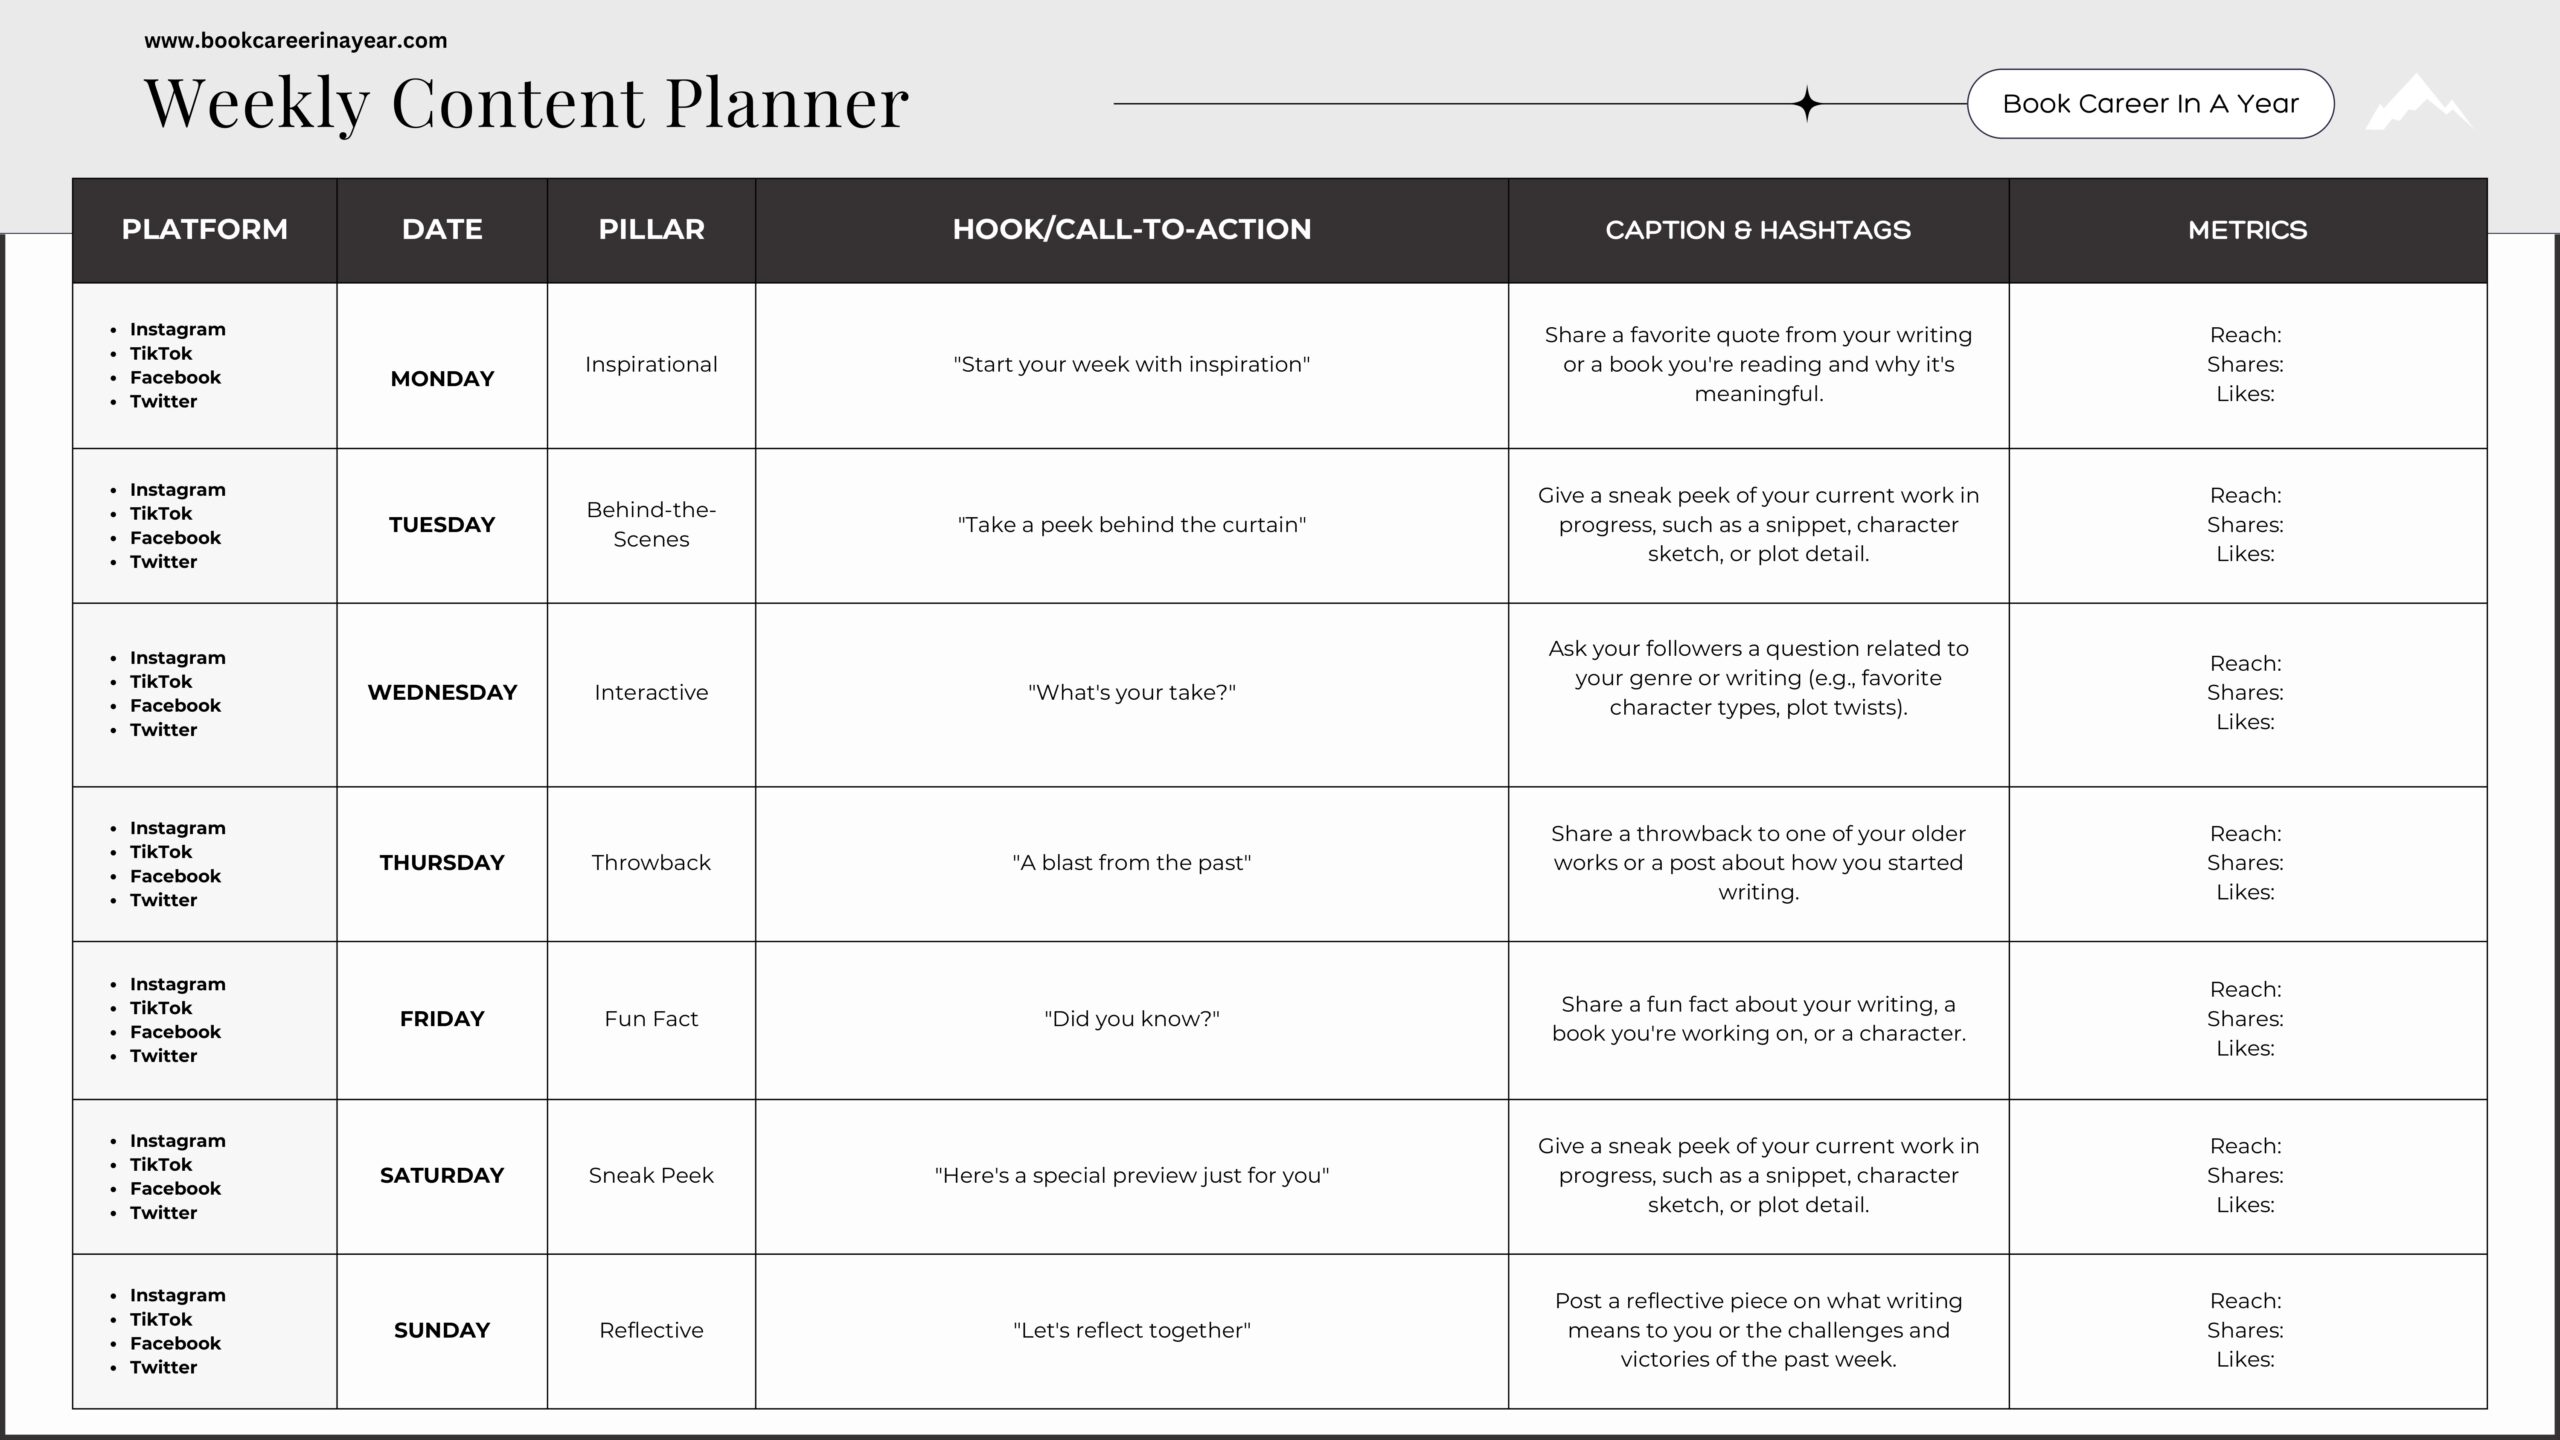Click the METRICS column header
The image size is (2560, 1440).
[2247, 230]
